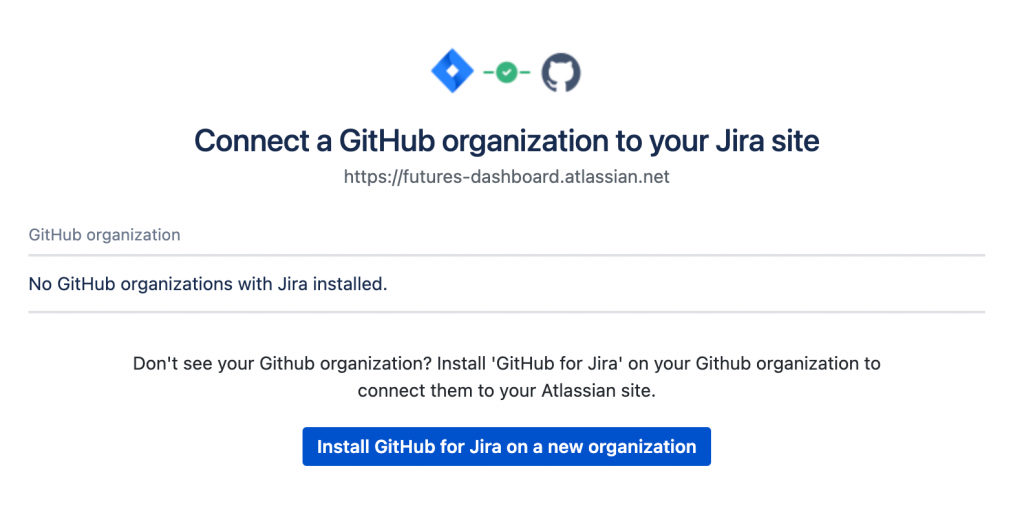Screen dimensions: 1024x526
Task: Click the green dash right of checkmark
Action: [x=524, y=72]
